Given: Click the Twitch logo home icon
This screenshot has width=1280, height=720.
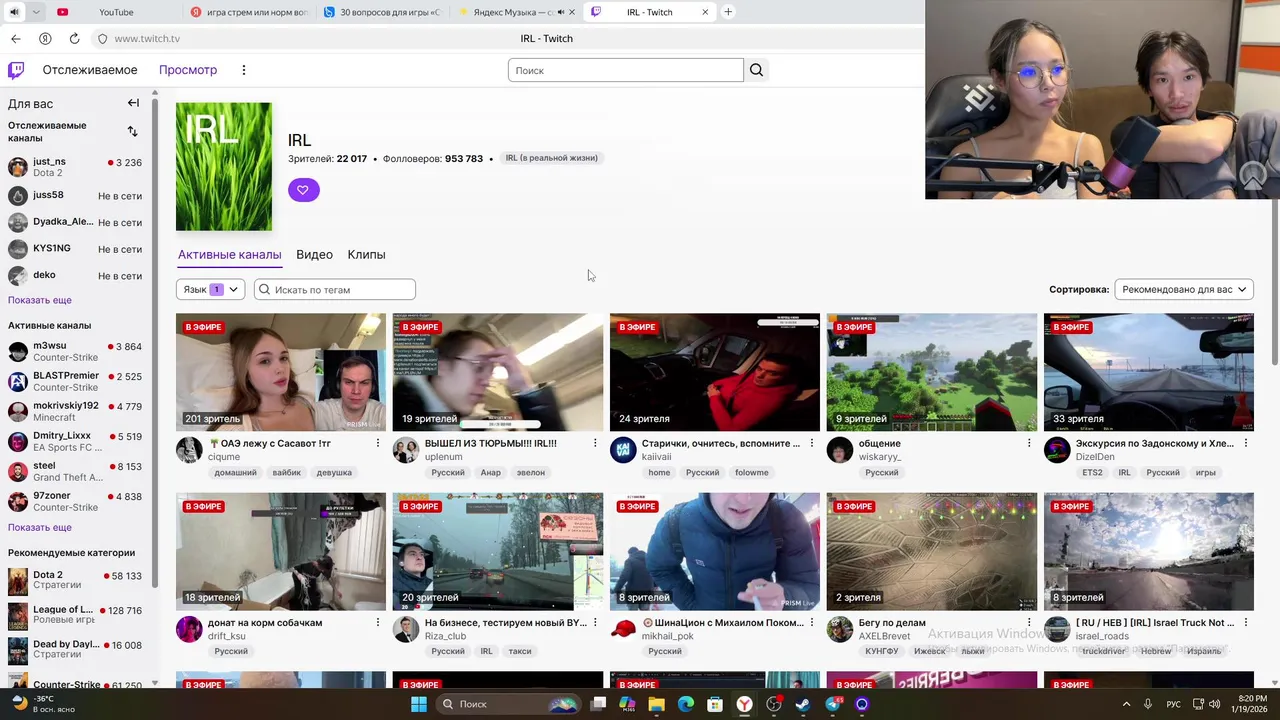Looking at the screenshot, I should (16, 70).
